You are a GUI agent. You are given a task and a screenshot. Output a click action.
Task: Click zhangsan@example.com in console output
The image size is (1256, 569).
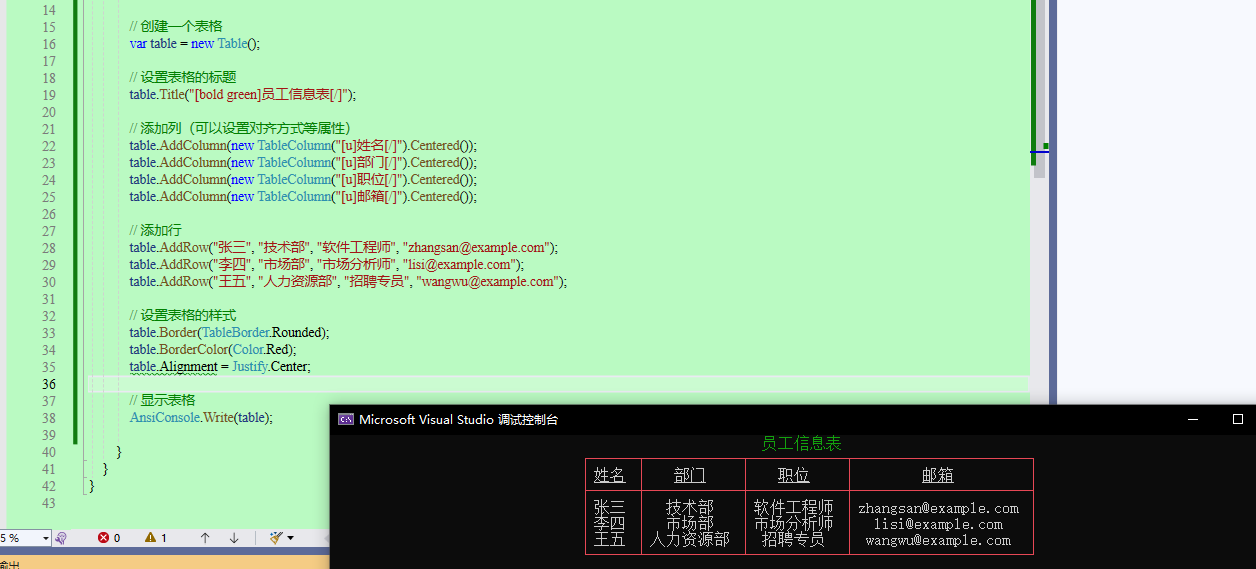pos(938,508)
